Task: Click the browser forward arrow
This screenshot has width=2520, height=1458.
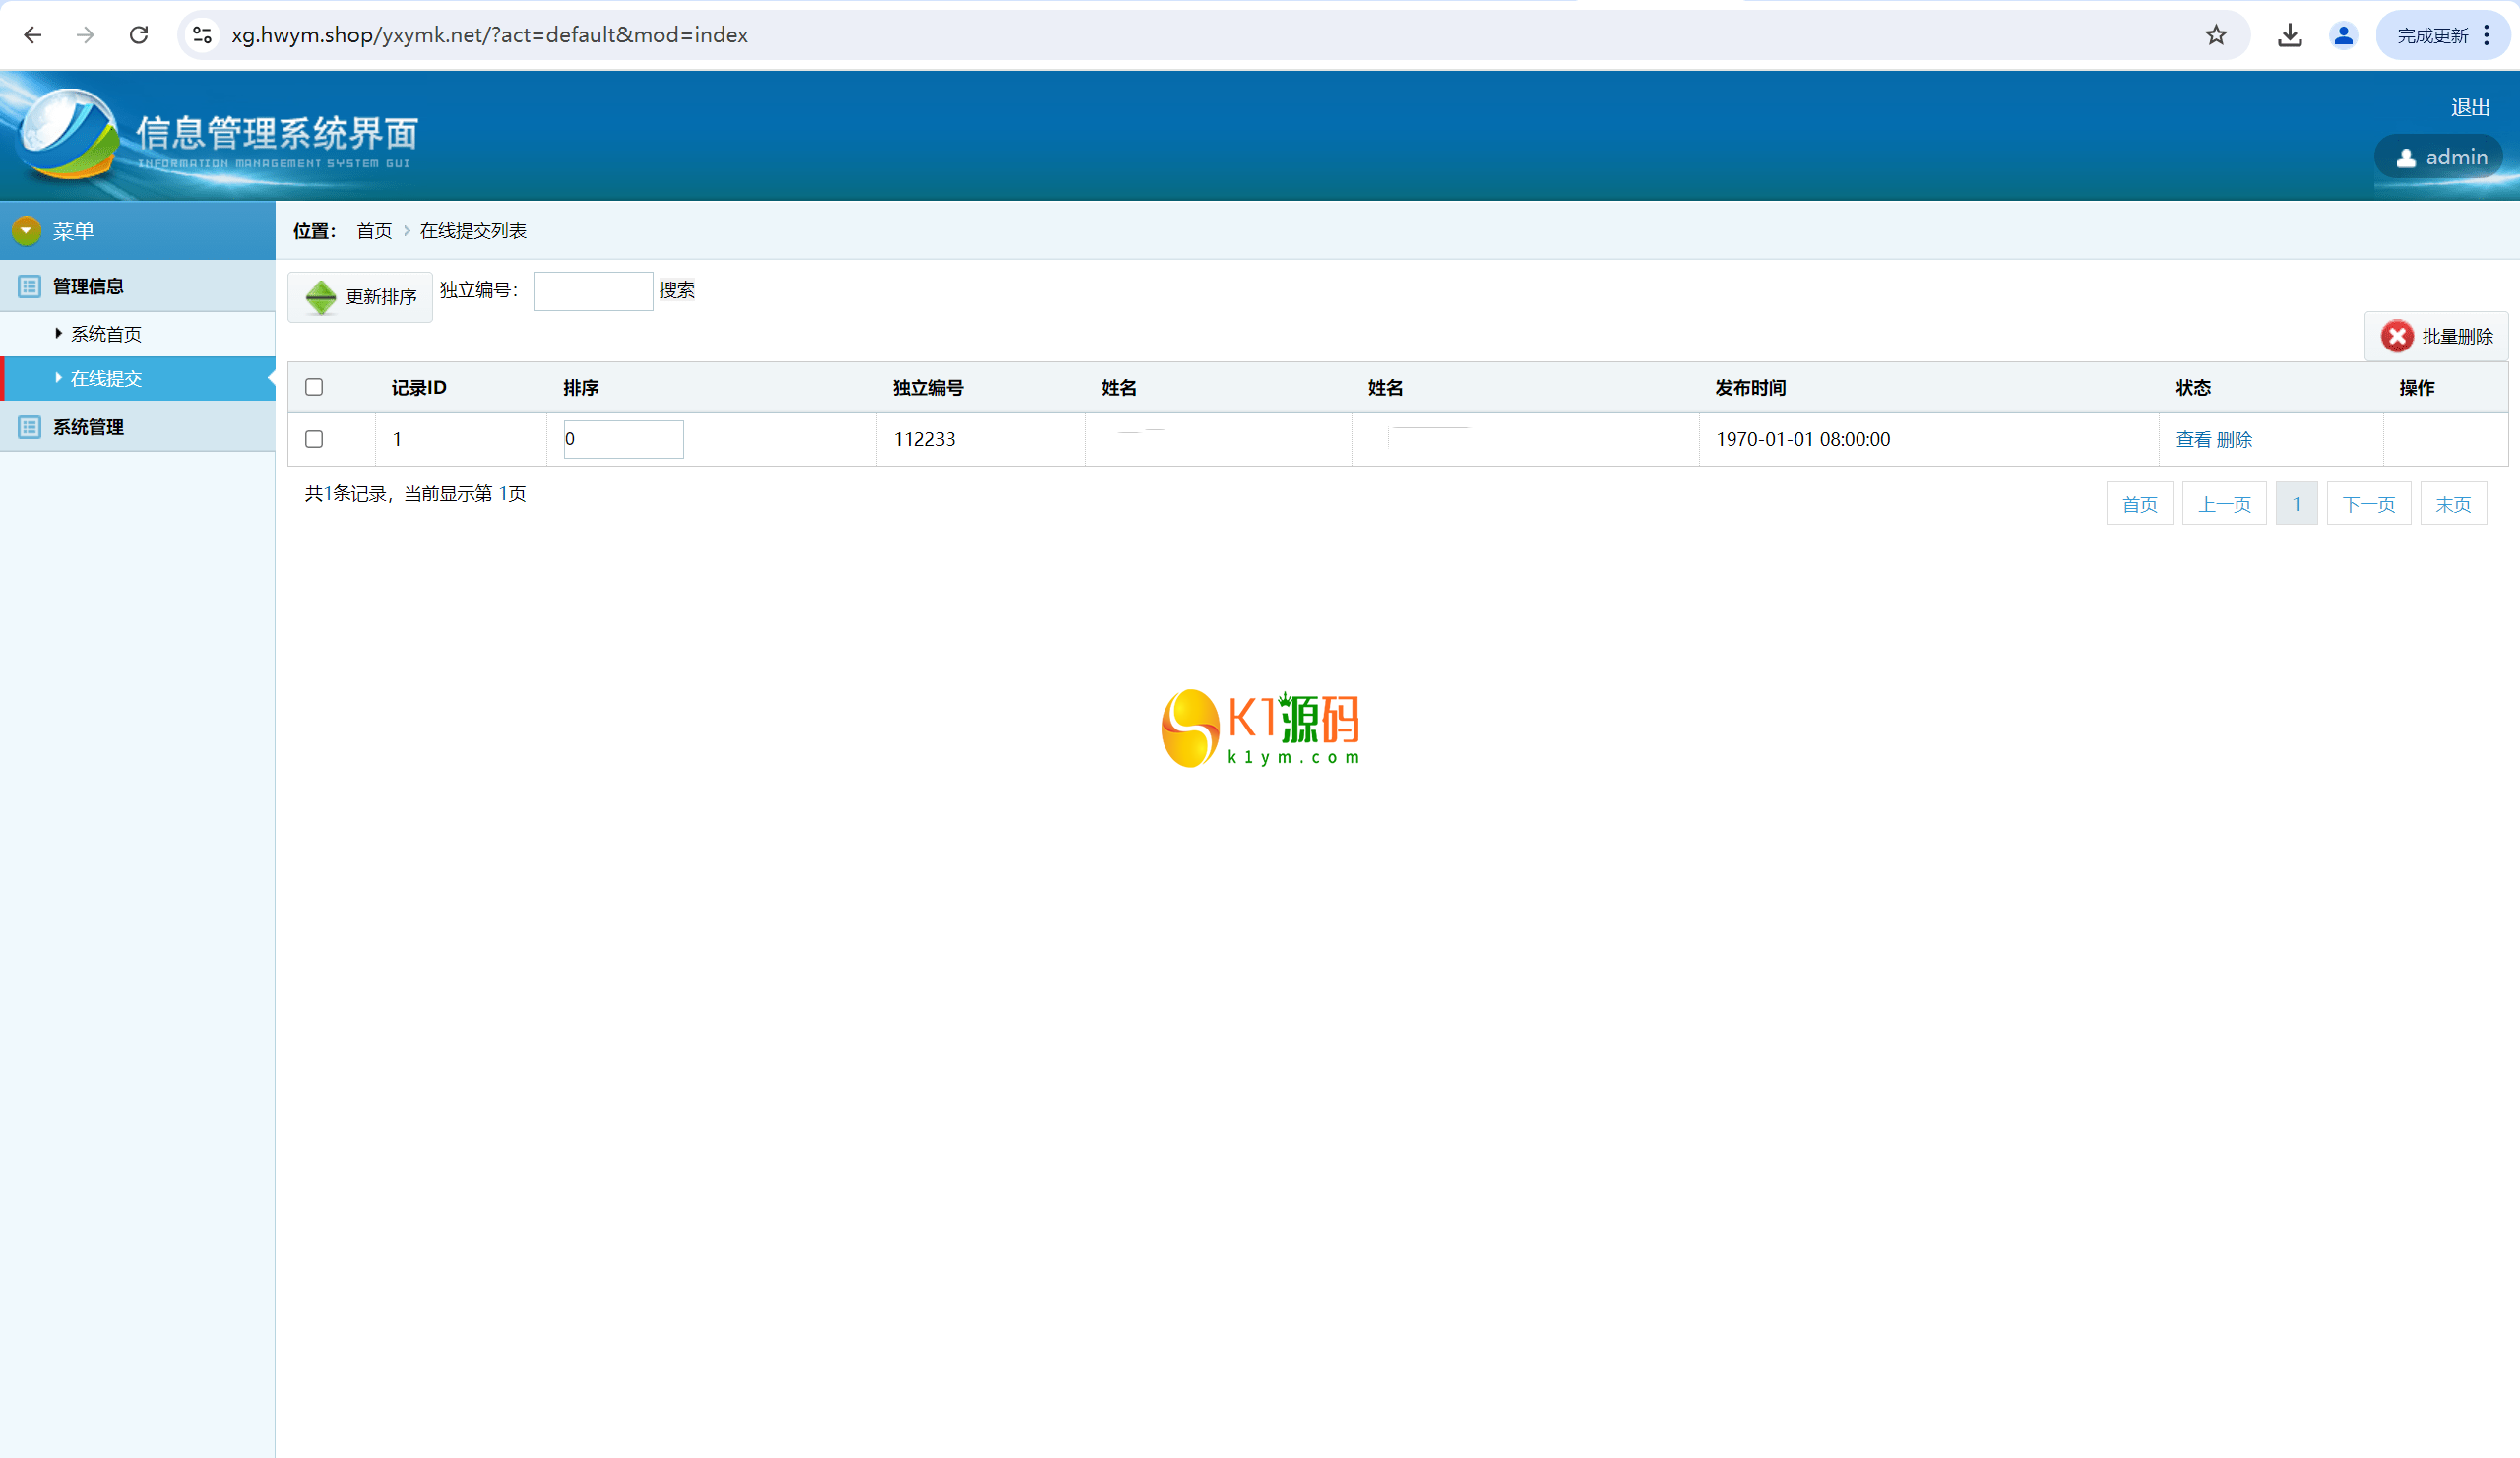Action: pyautogui.click(x=86, y=35)
